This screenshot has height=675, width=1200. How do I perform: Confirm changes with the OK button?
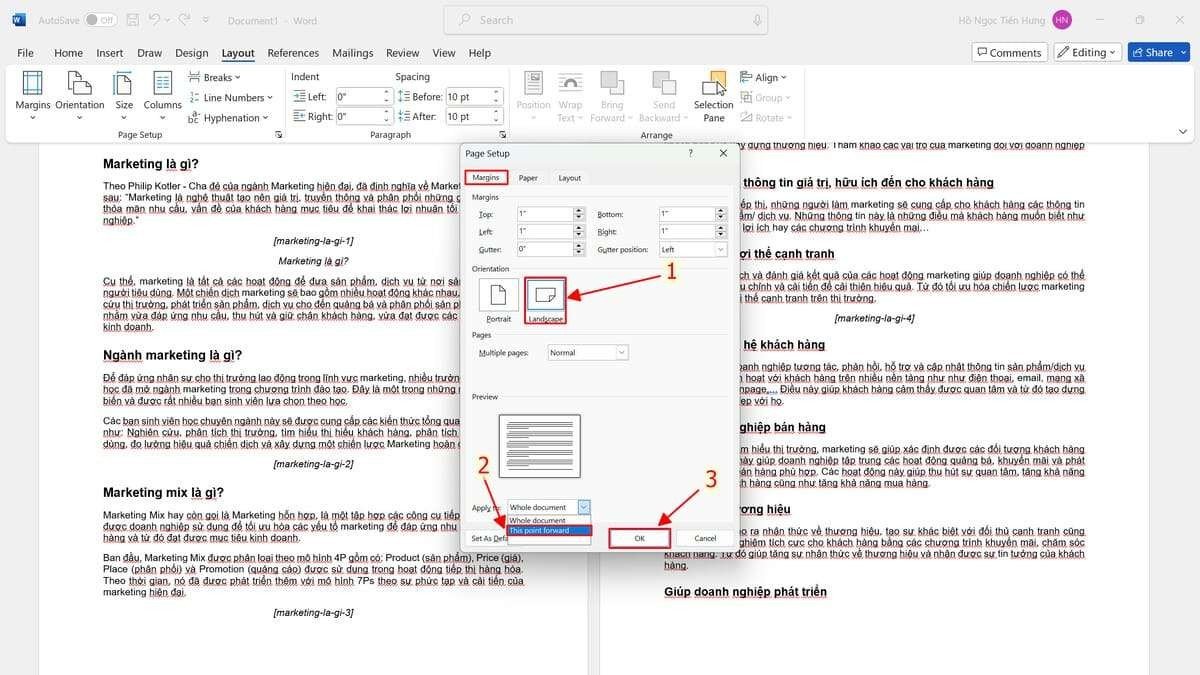(x=639, y=538)
